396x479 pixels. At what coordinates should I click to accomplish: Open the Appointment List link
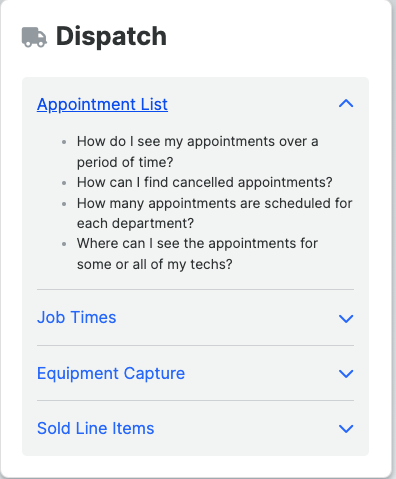(x=102, y=104)
